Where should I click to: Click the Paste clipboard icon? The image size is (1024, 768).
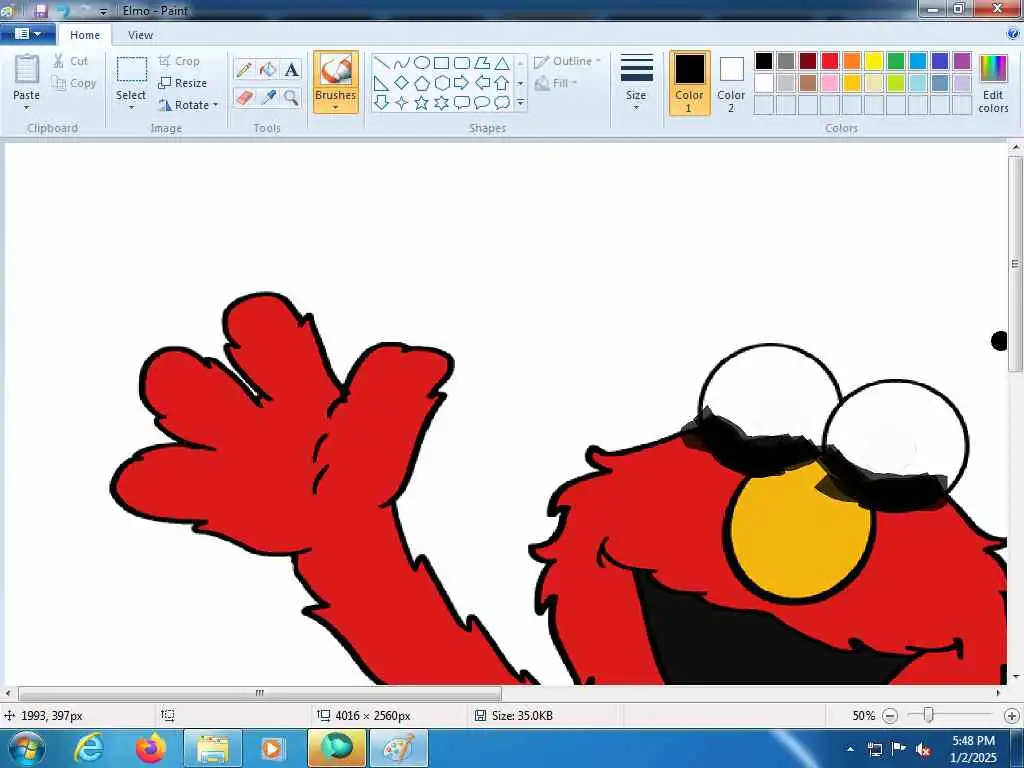pos(27,69)
